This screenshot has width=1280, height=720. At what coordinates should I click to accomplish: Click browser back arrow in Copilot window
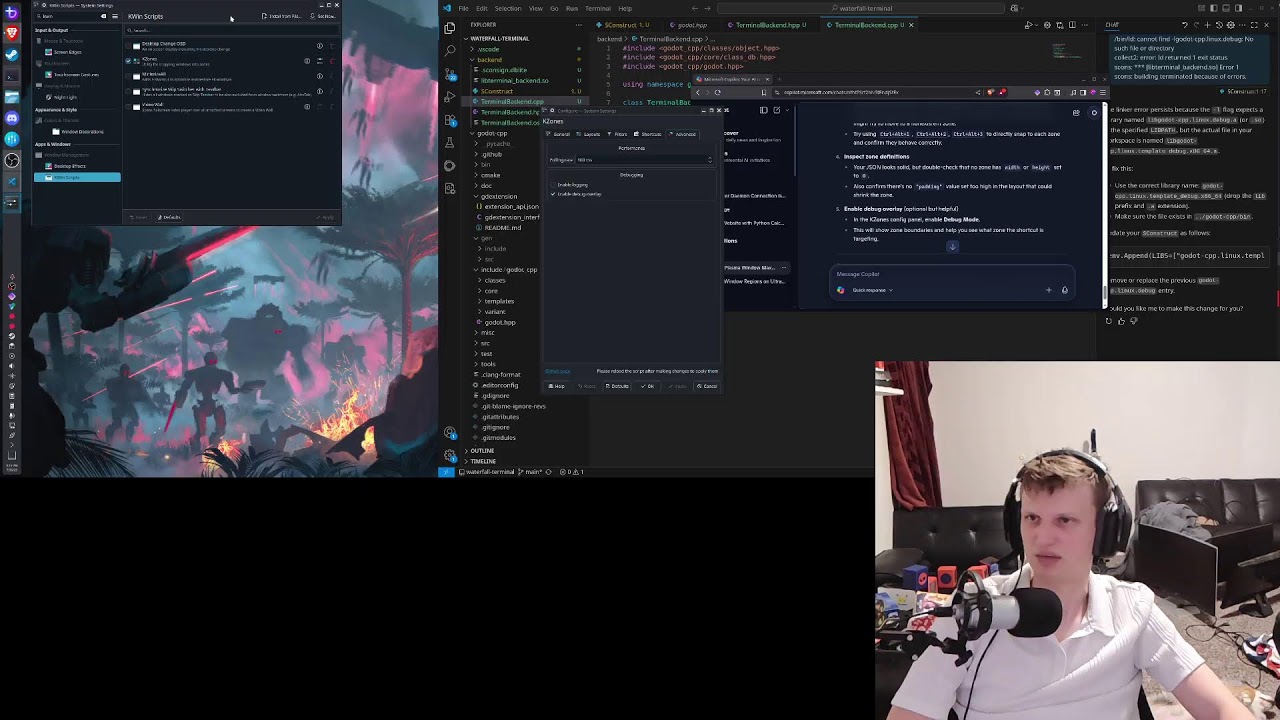(698, 92)
